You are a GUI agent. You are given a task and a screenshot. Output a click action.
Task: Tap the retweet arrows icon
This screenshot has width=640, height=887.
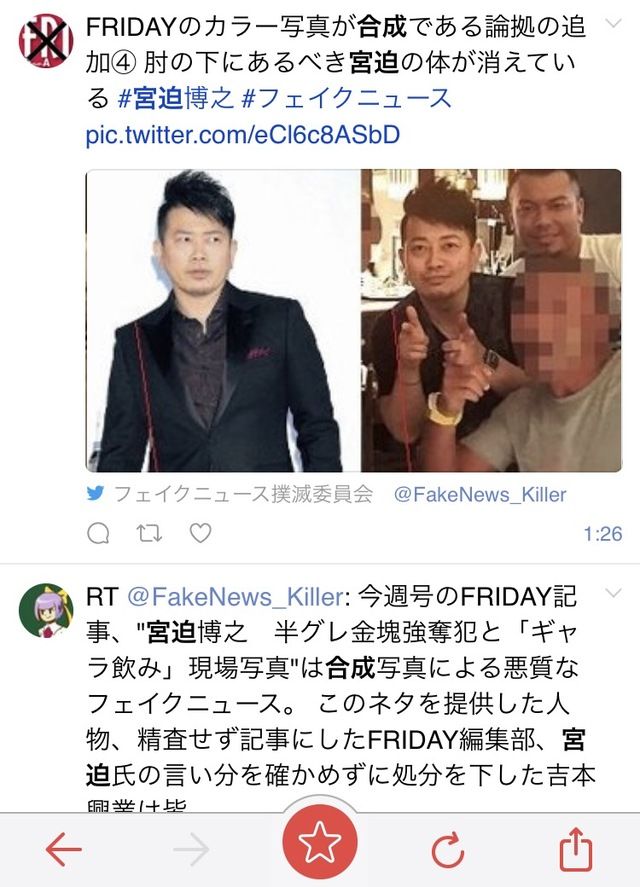[x=149, y=533]
